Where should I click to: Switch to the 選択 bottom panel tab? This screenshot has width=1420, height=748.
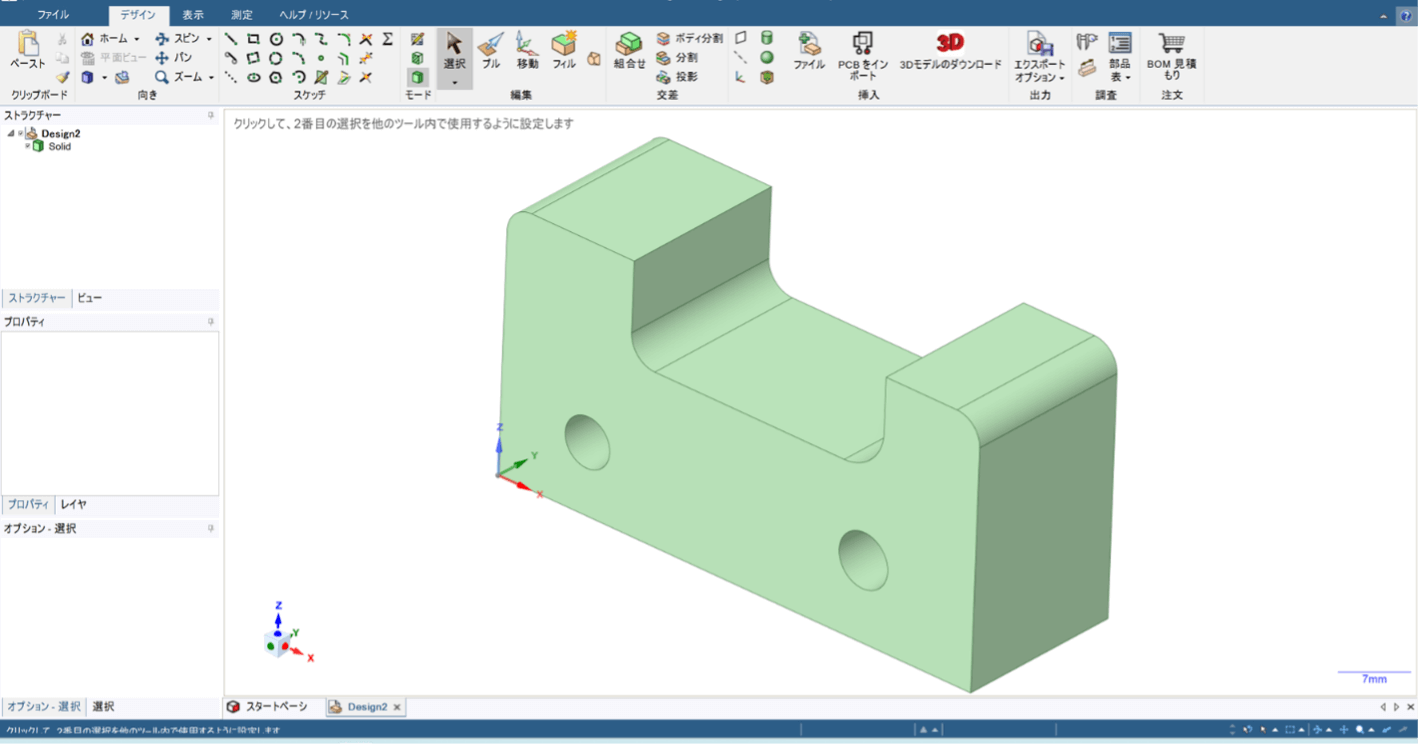coord(103,707)
